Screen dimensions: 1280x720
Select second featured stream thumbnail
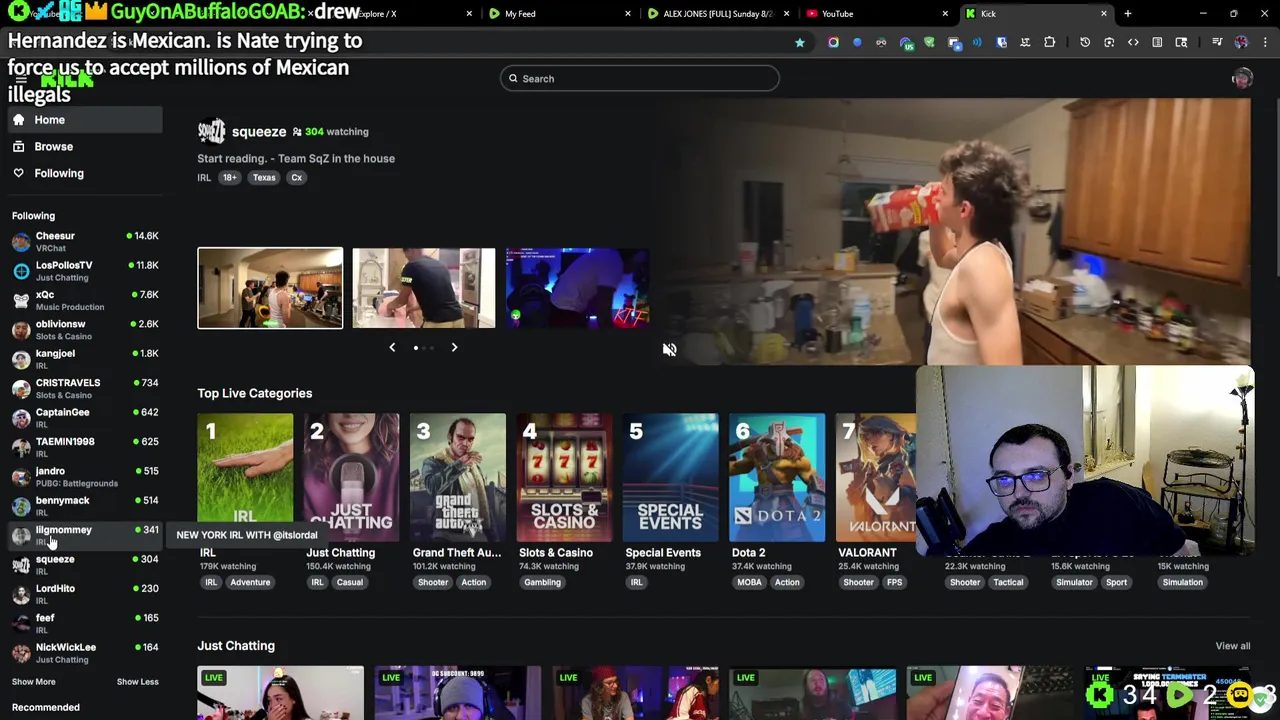pos(424,288)
